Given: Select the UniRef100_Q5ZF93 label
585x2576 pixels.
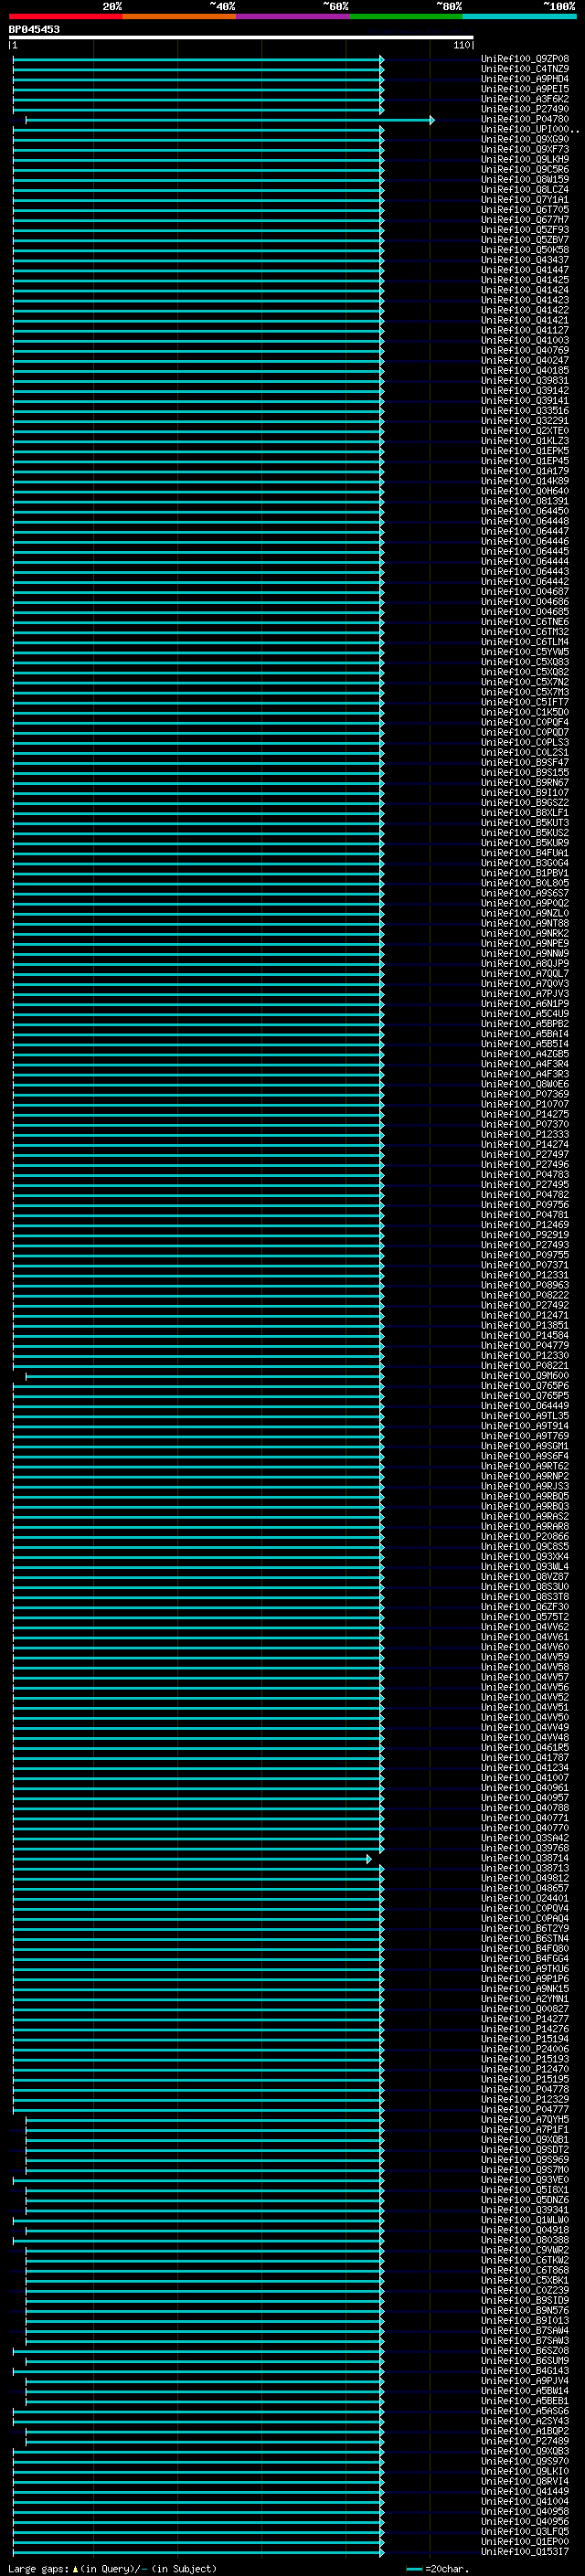Looking at the screenshot, I should (x=525, y=229).
